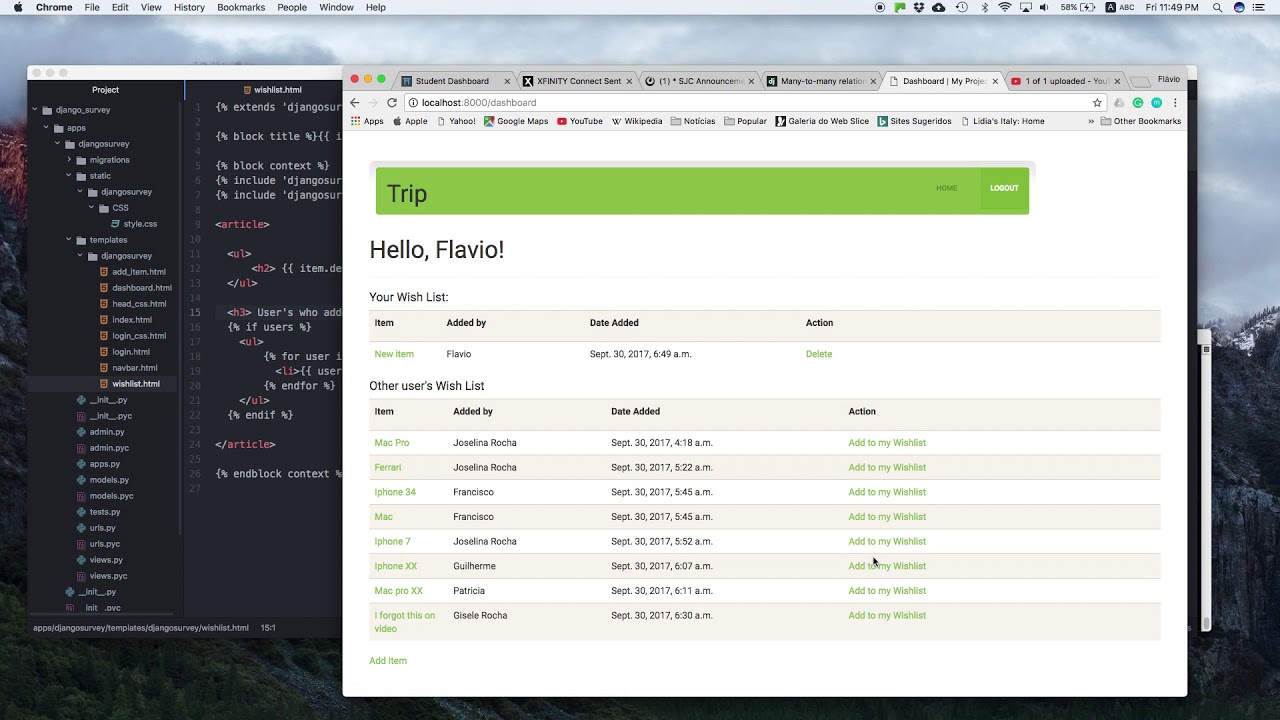Image resolution: width=1280 pixels, height=720 pixels.
Task: Expand the migrations folder
Action: coord(69,160)
